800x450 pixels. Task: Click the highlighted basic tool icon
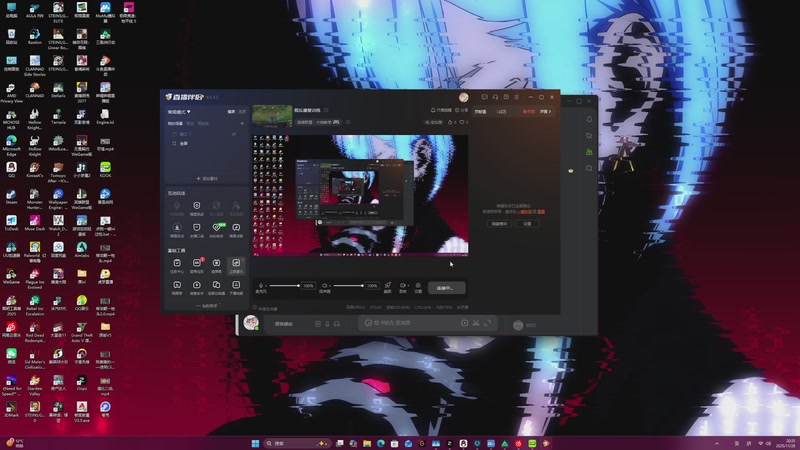236,265
